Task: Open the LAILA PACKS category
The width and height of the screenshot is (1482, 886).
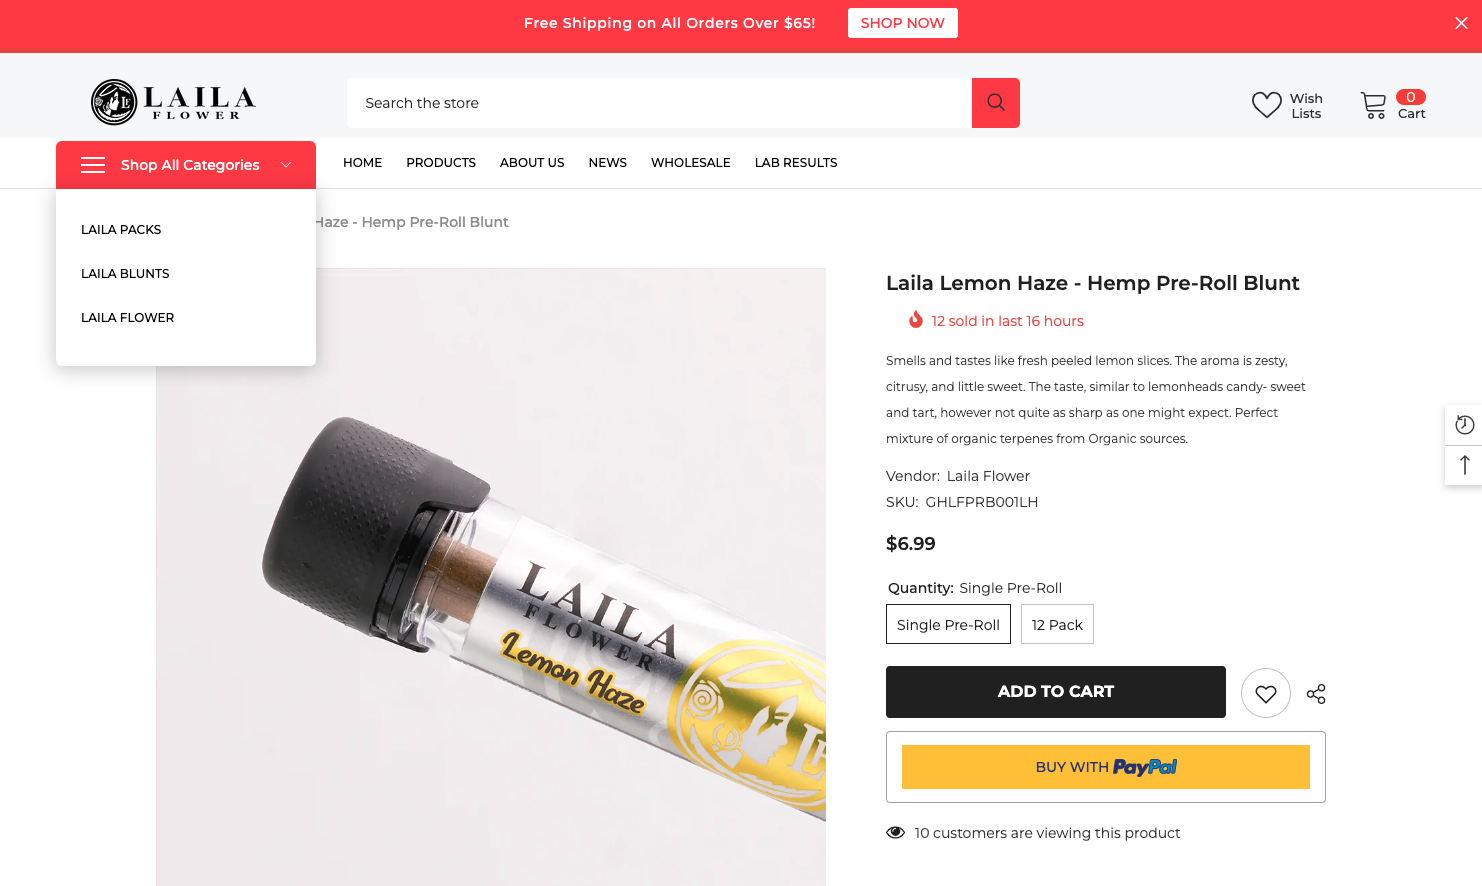Action: pyautogui.click(x=121, y=229)
